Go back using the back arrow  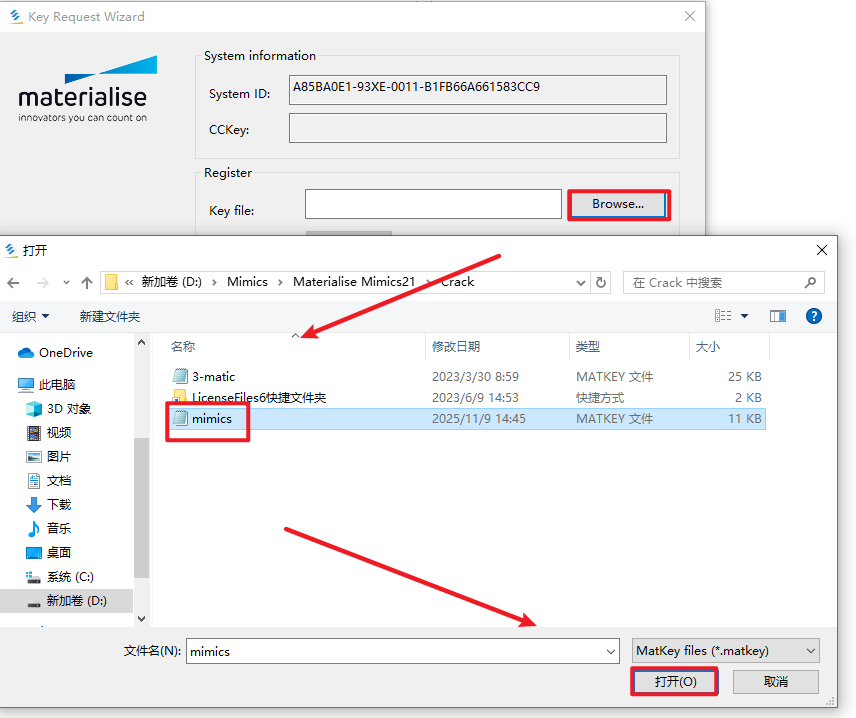(14, 282)
